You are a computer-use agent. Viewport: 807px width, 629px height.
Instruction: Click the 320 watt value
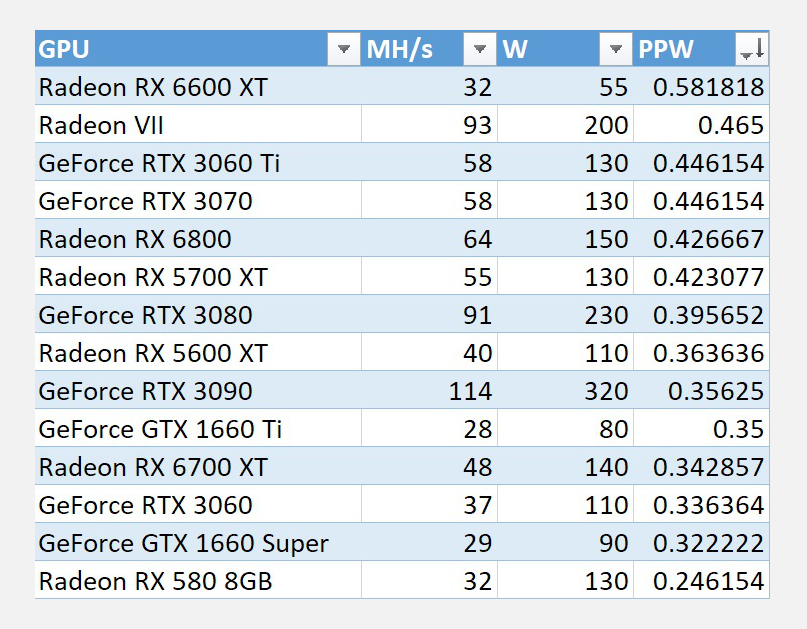tap(606, 391)
